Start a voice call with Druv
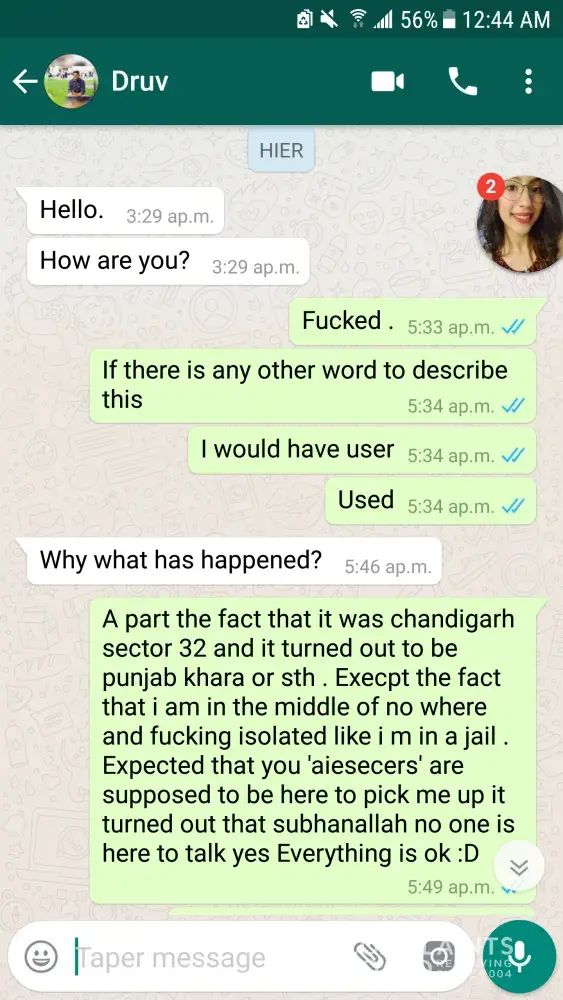This screenshot has height=1000, width=563. tap(463, 82)
